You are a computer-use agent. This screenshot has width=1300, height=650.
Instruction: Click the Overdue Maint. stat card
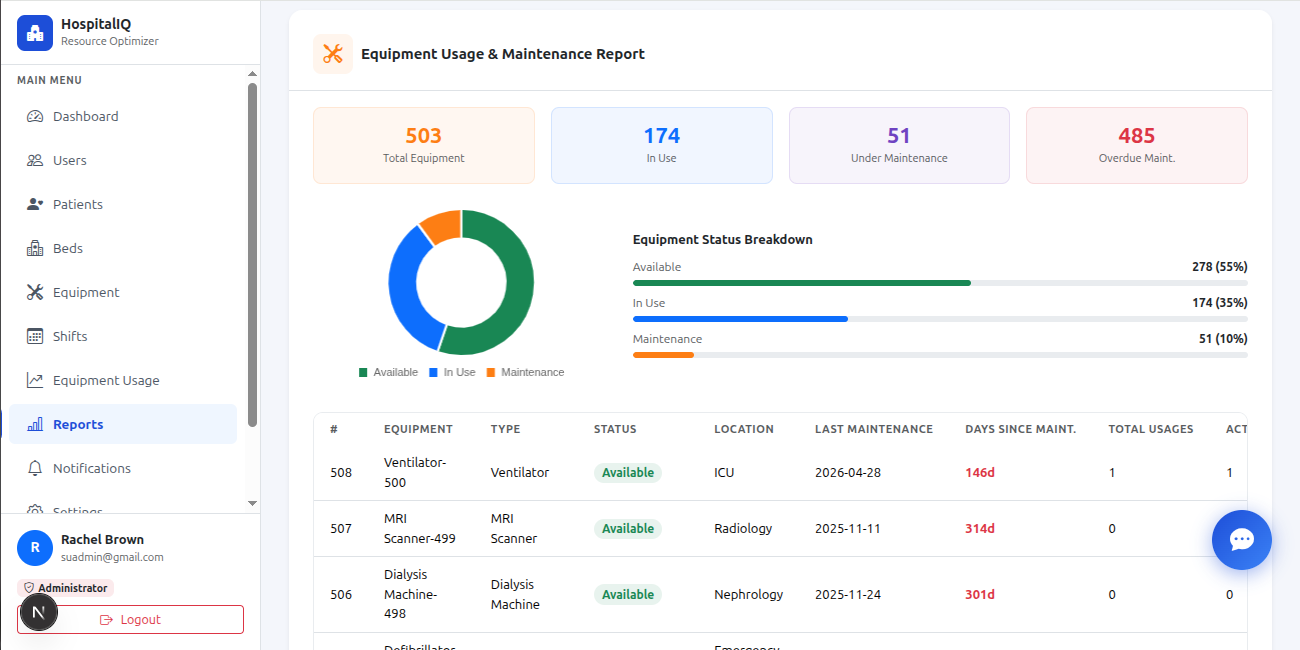[1137, 145]
